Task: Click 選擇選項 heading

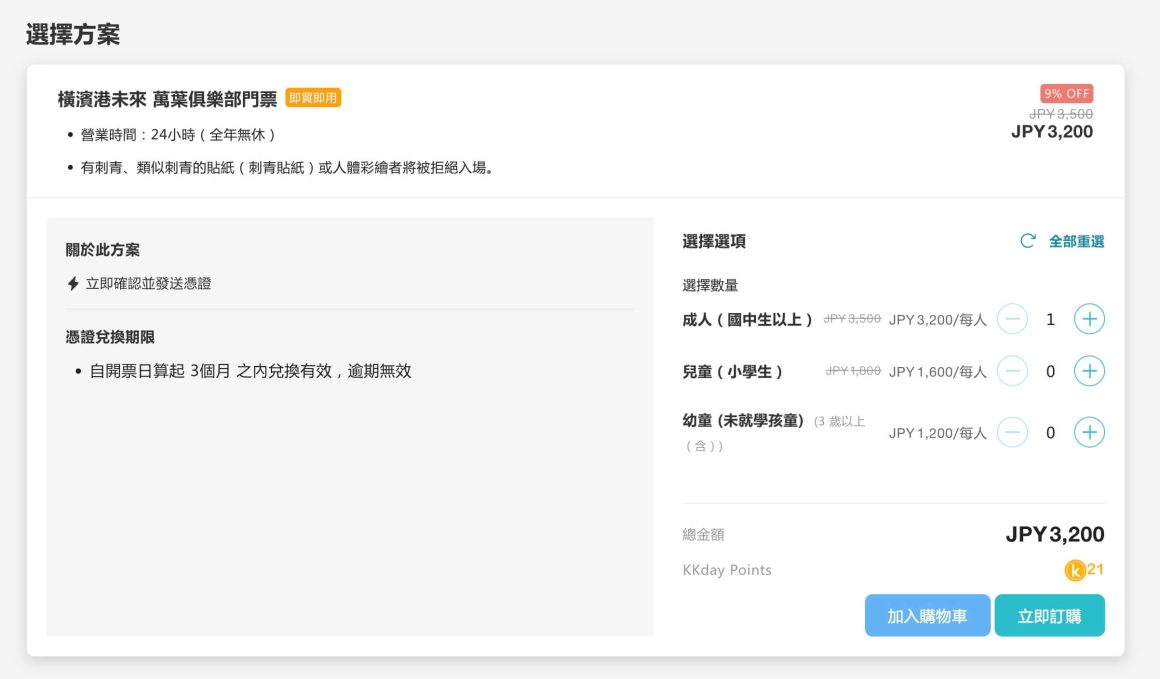Action: coord(714,241)
